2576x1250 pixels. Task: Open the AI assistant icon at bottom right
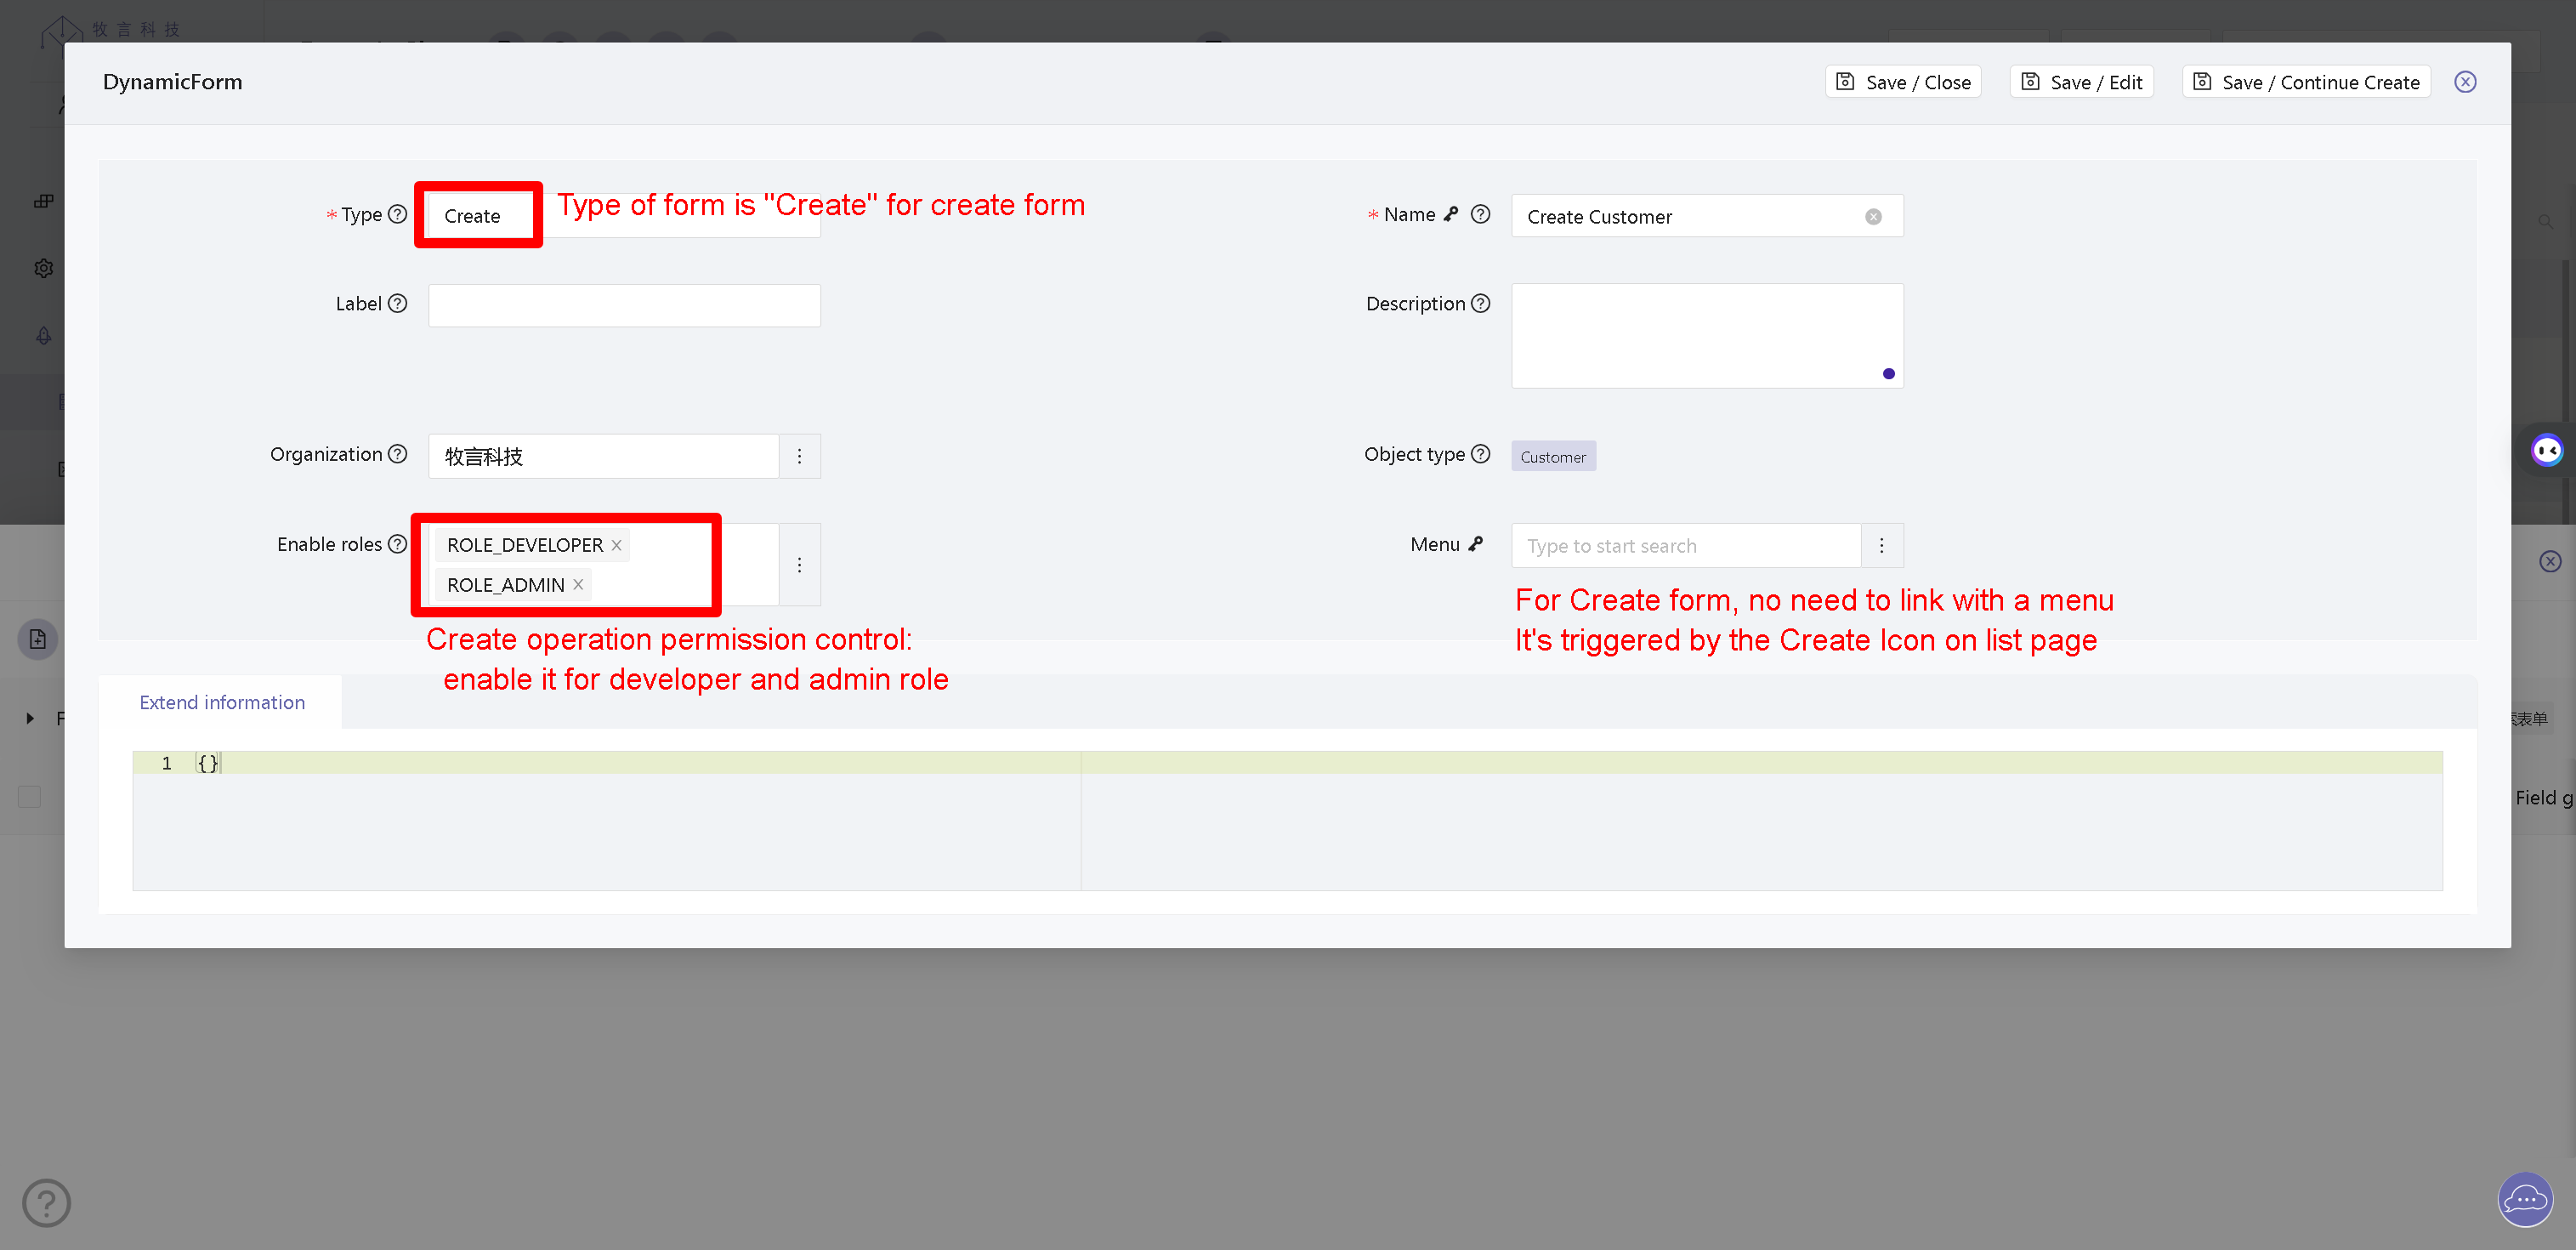point(2524,1200)
